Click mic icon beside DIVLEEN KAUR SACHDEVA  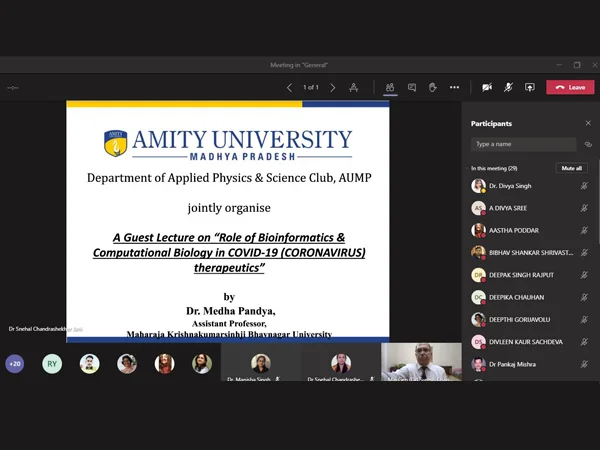click(x=584, y=342)
